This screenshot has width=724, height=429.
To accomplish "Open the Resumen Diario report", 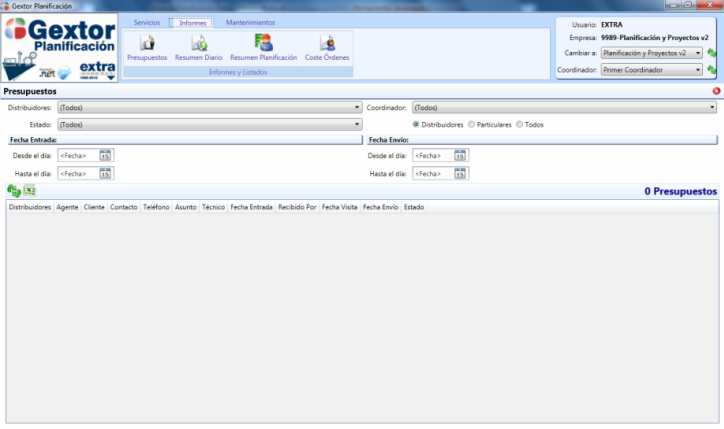I will pos(198,43).
